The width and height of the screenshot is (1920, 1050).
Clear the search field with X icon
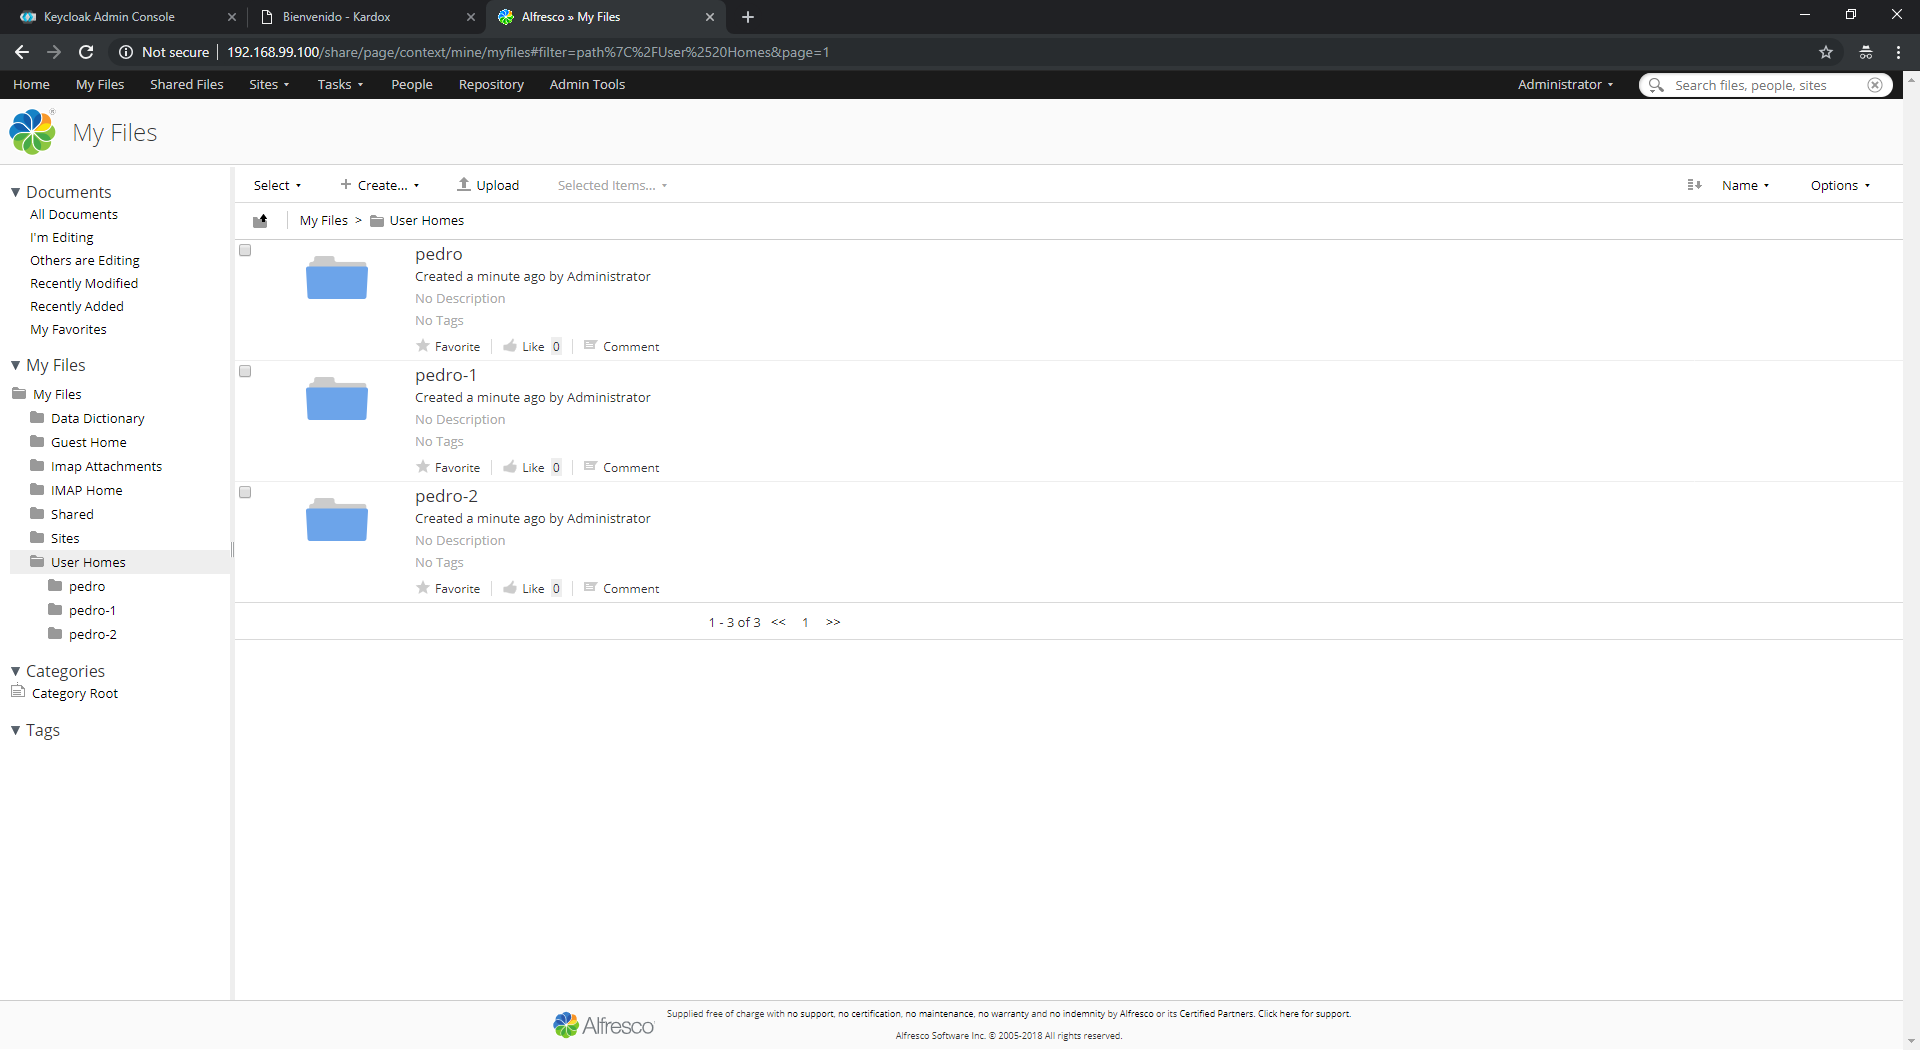click(1875, 85)
